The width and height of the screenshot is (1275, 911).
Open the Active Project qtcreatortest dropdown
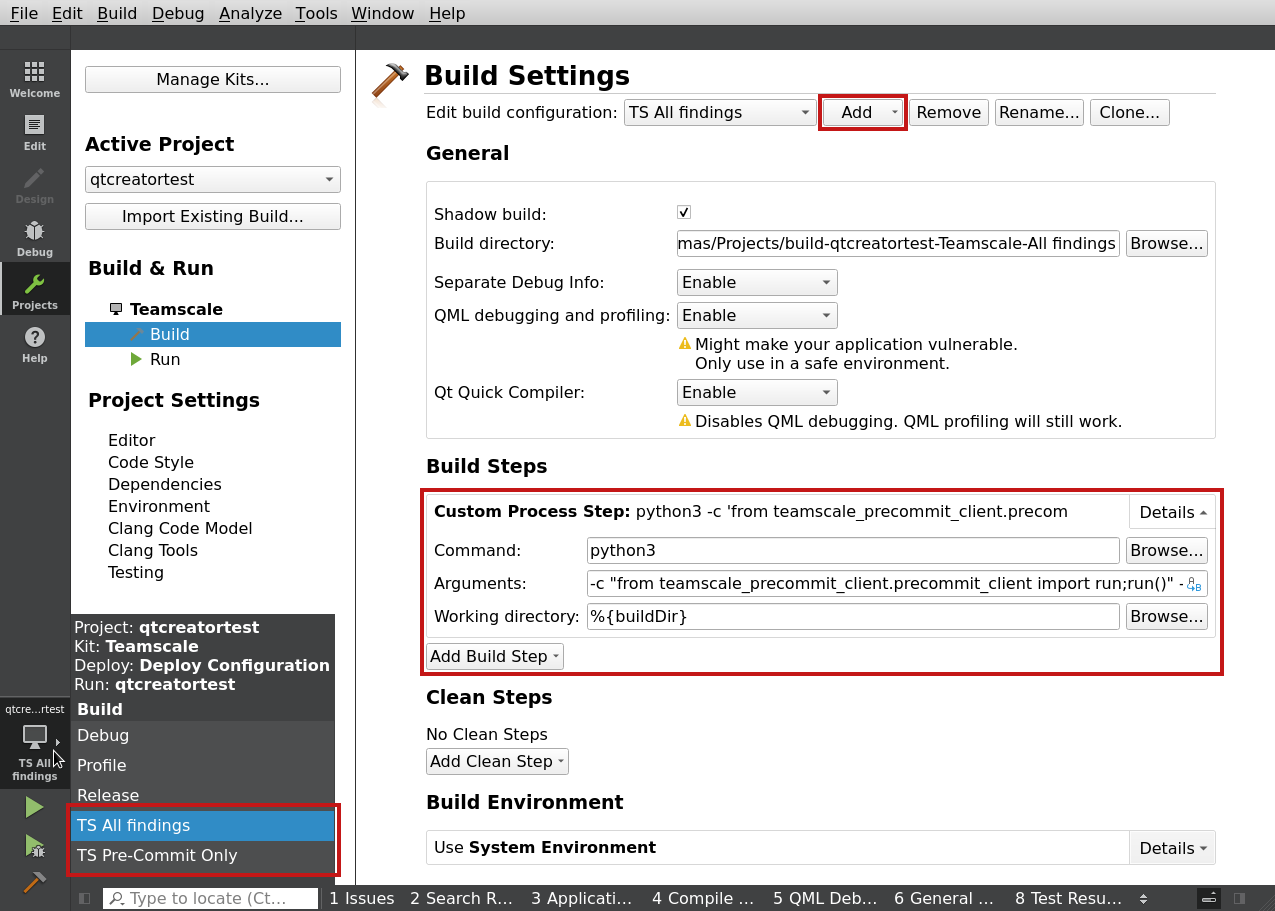pyautogui.click(x=213, y=180)
